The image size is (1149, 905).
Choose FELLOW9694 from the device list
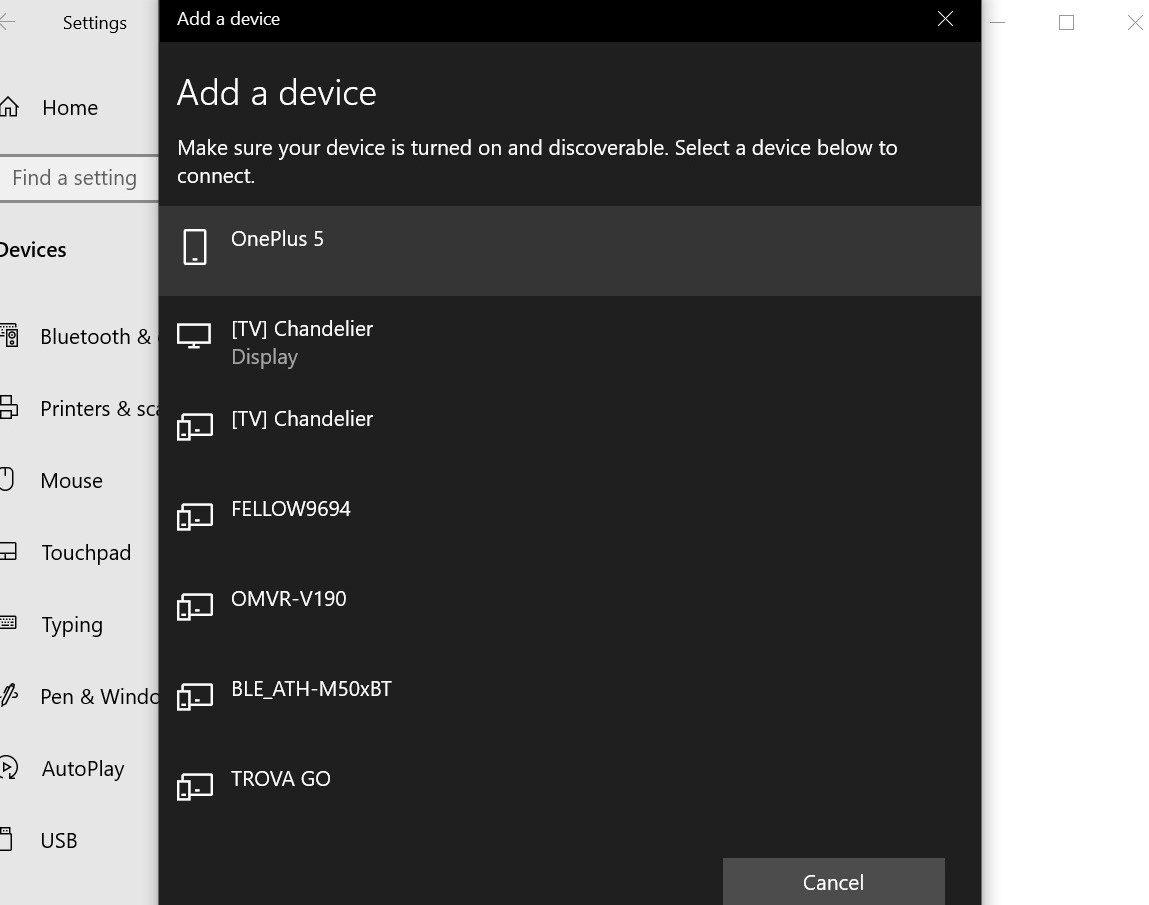(569, 522)
